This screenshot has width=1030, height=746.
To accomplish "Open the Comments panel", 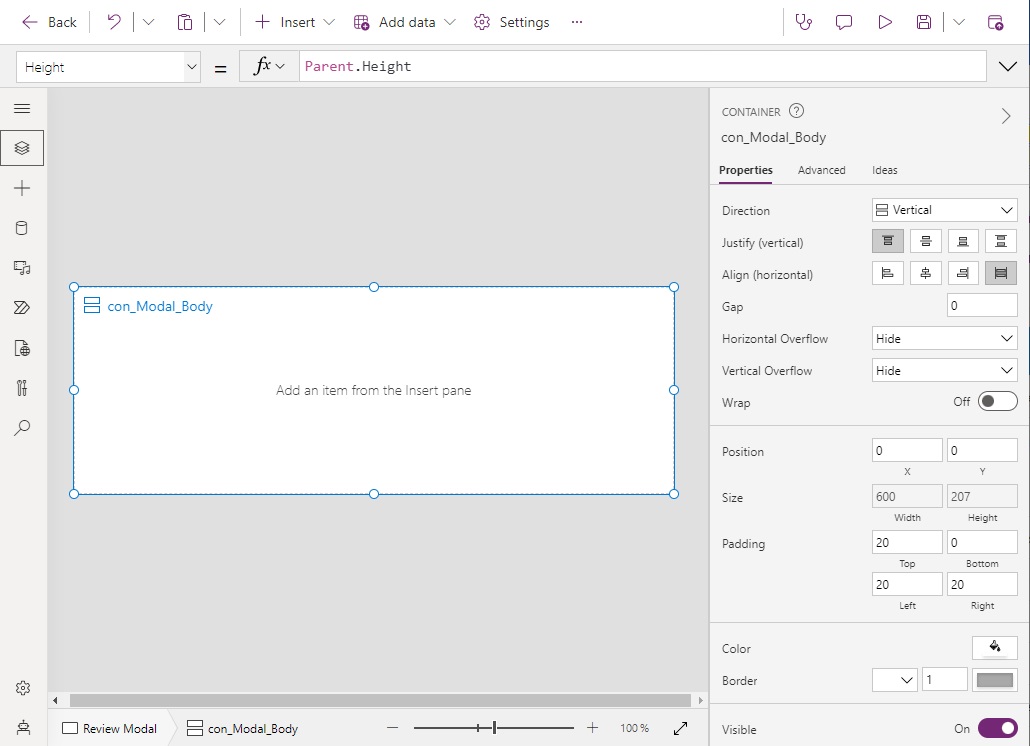I will [843, 21].
